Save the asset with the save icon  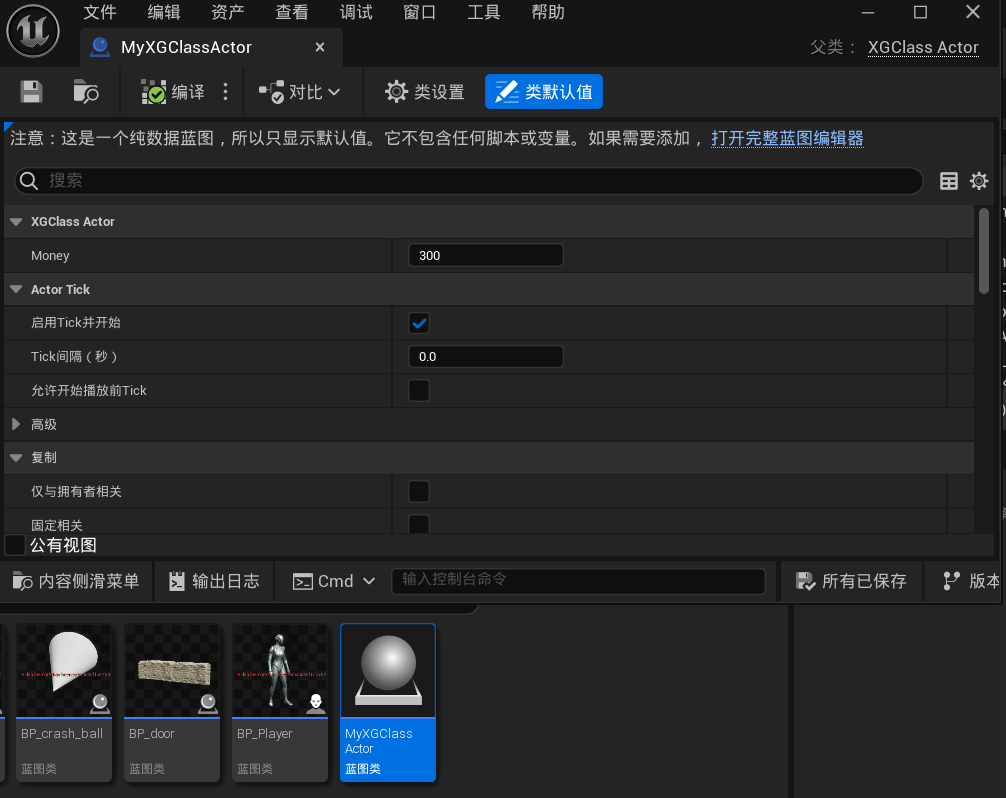tap(30, 91)
